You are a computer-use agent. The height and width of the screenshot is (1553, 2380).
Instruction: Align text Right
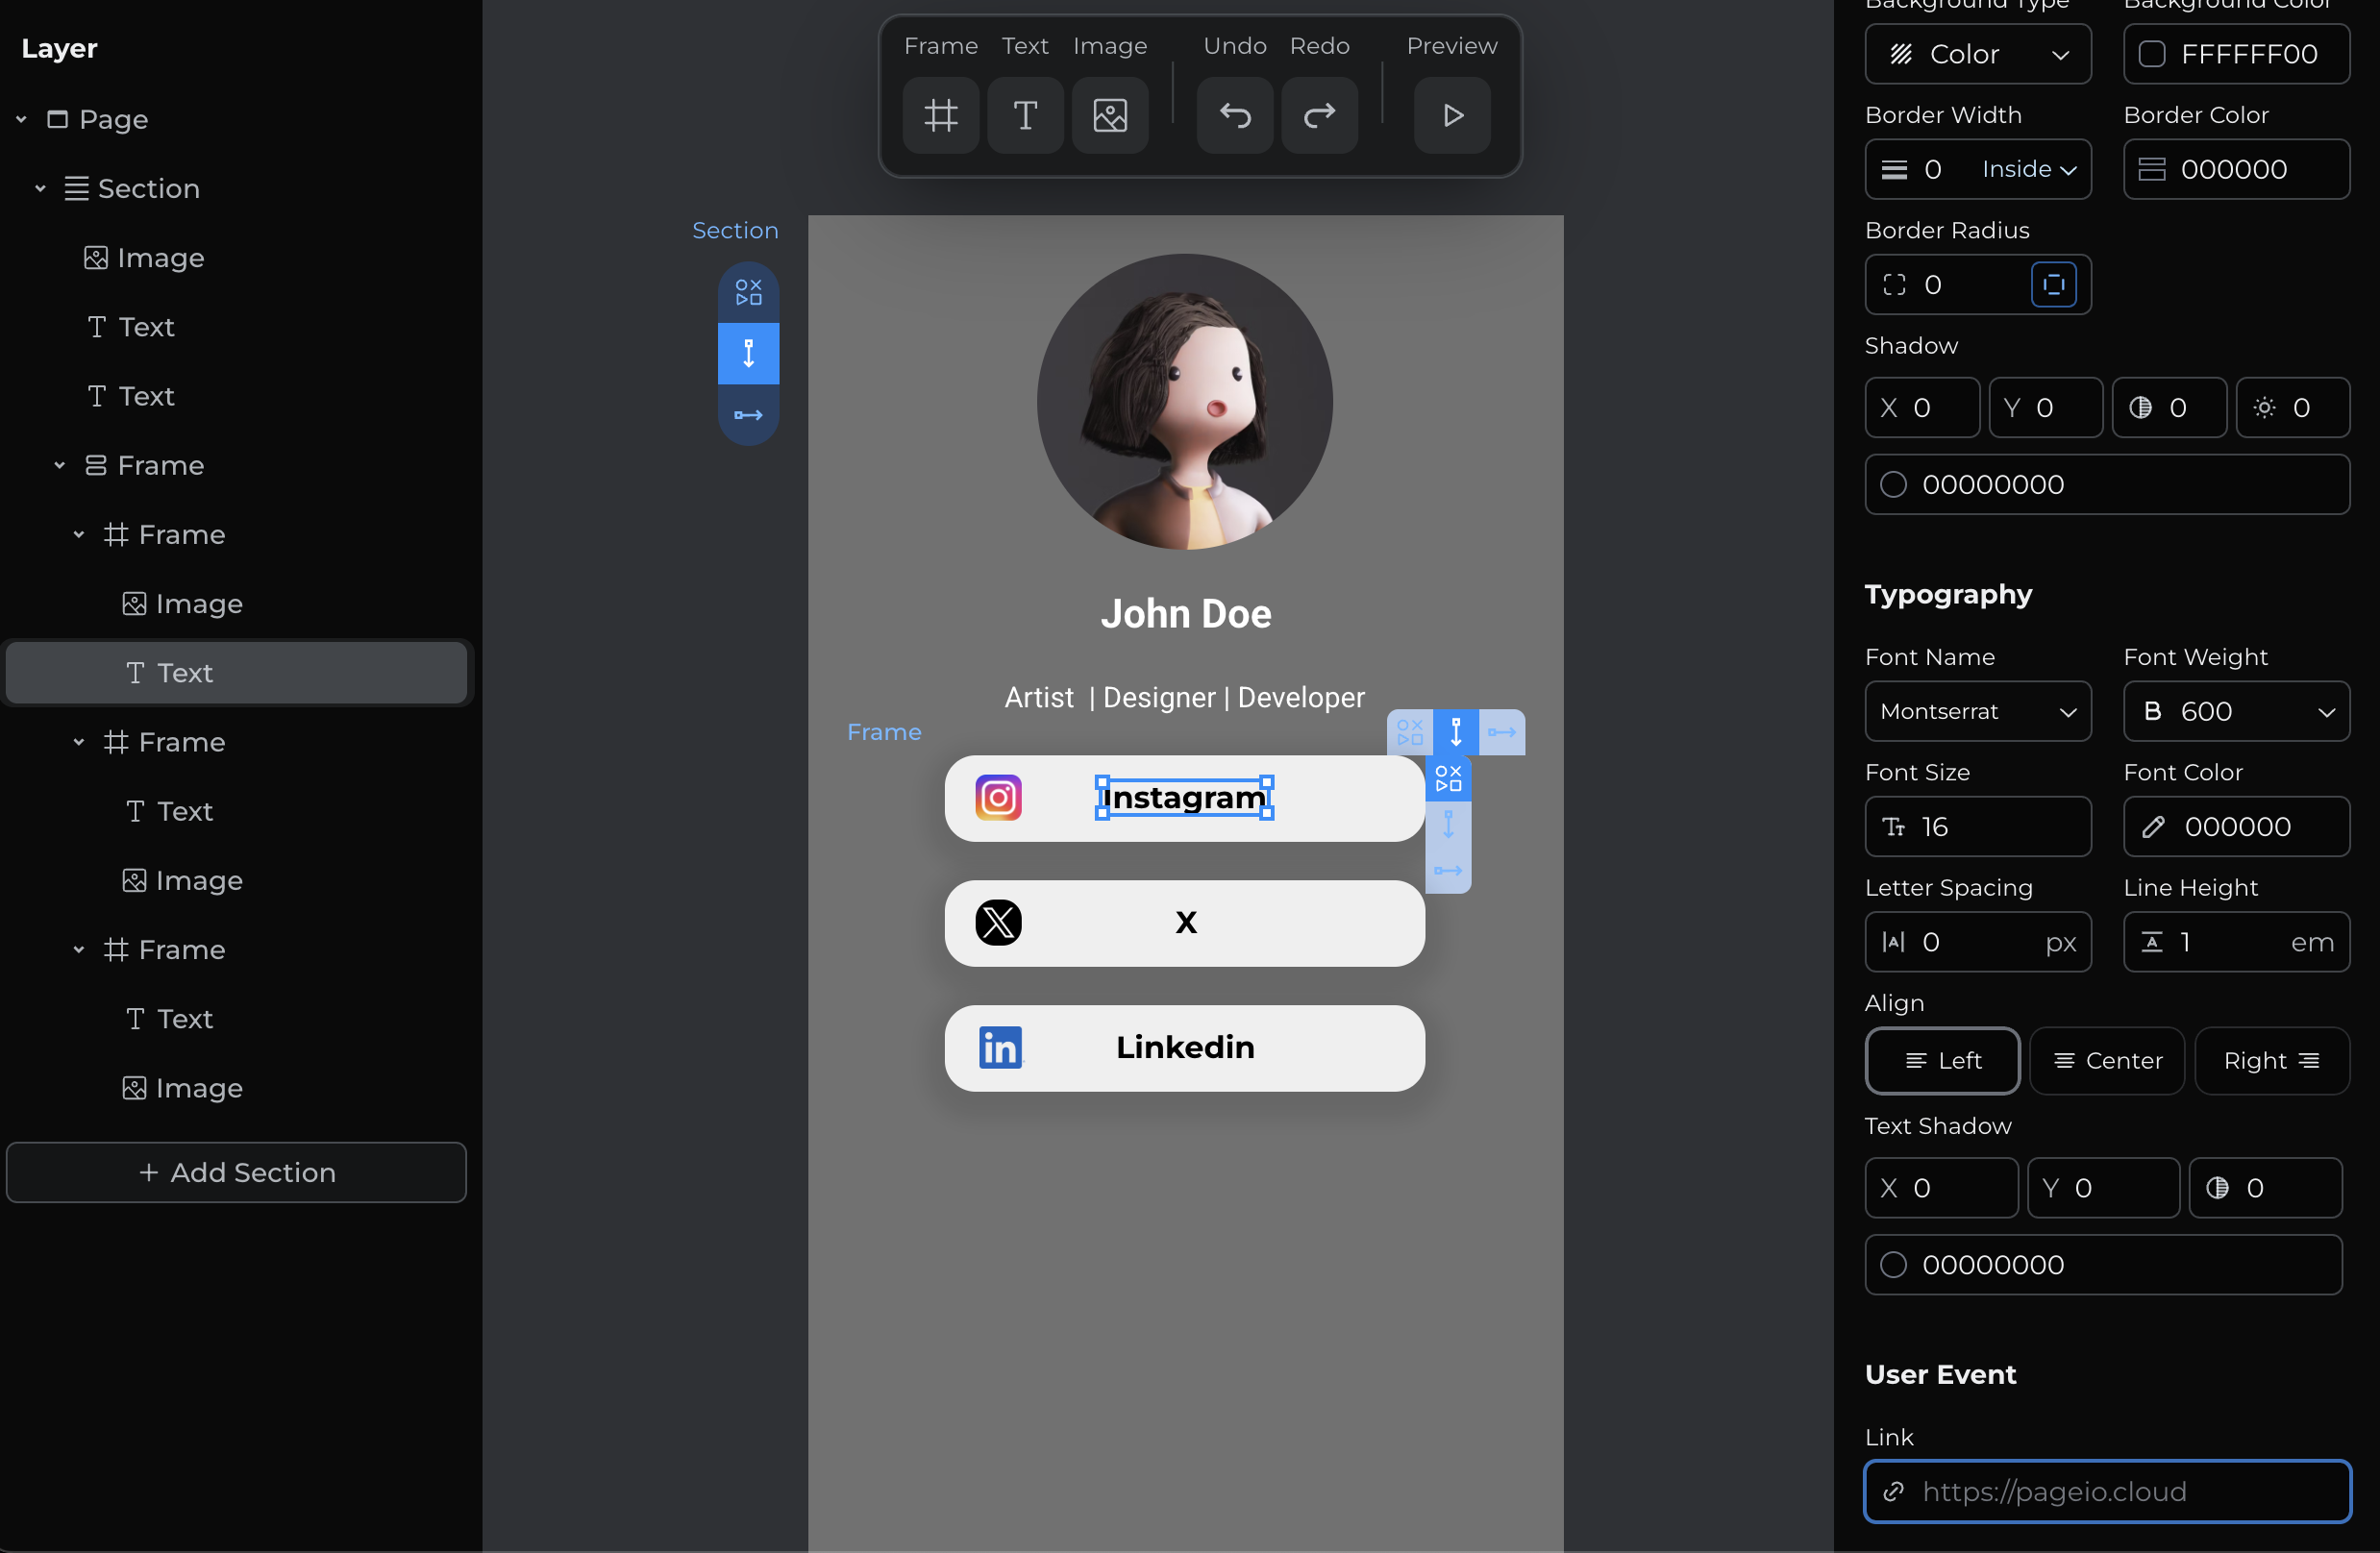(2271, 1060)
